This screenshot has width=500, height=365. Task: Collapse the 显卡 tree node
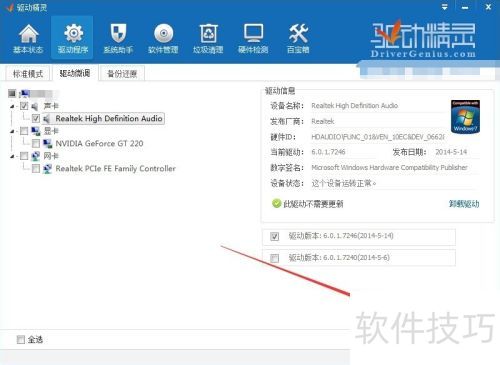[12, 132]
